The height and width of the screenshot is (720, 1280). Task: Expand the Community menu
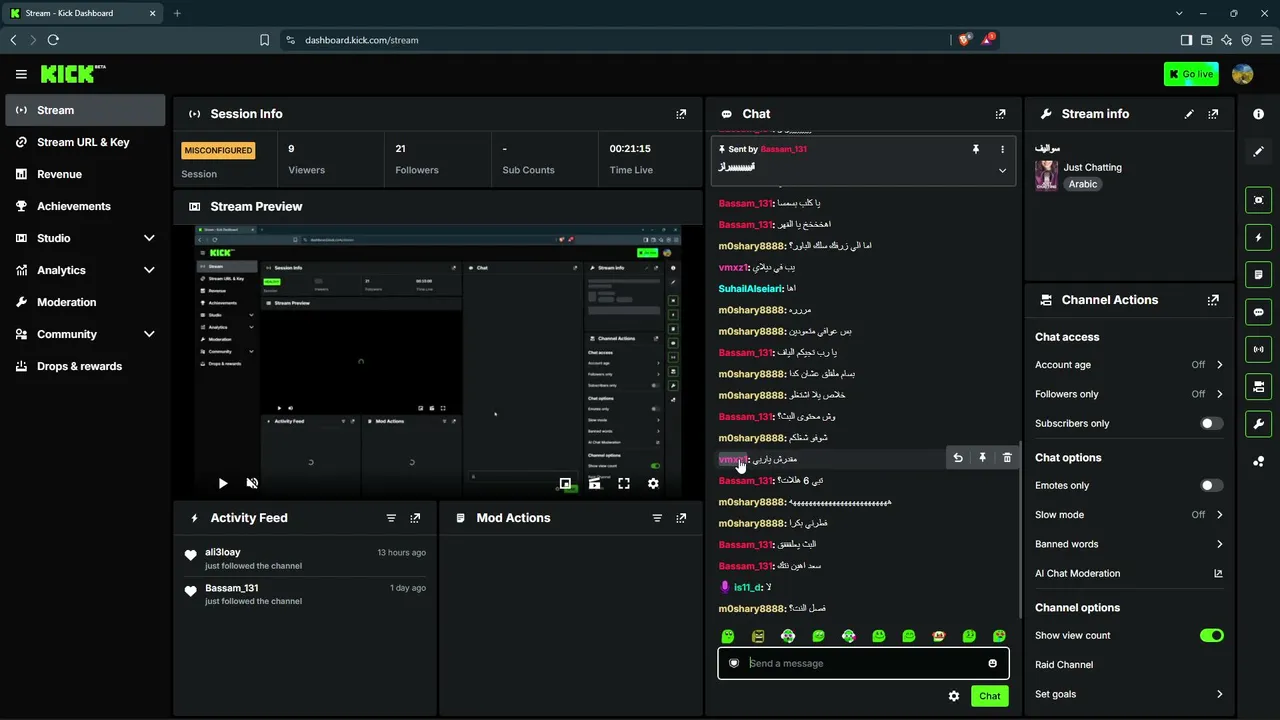pos(85,334)
